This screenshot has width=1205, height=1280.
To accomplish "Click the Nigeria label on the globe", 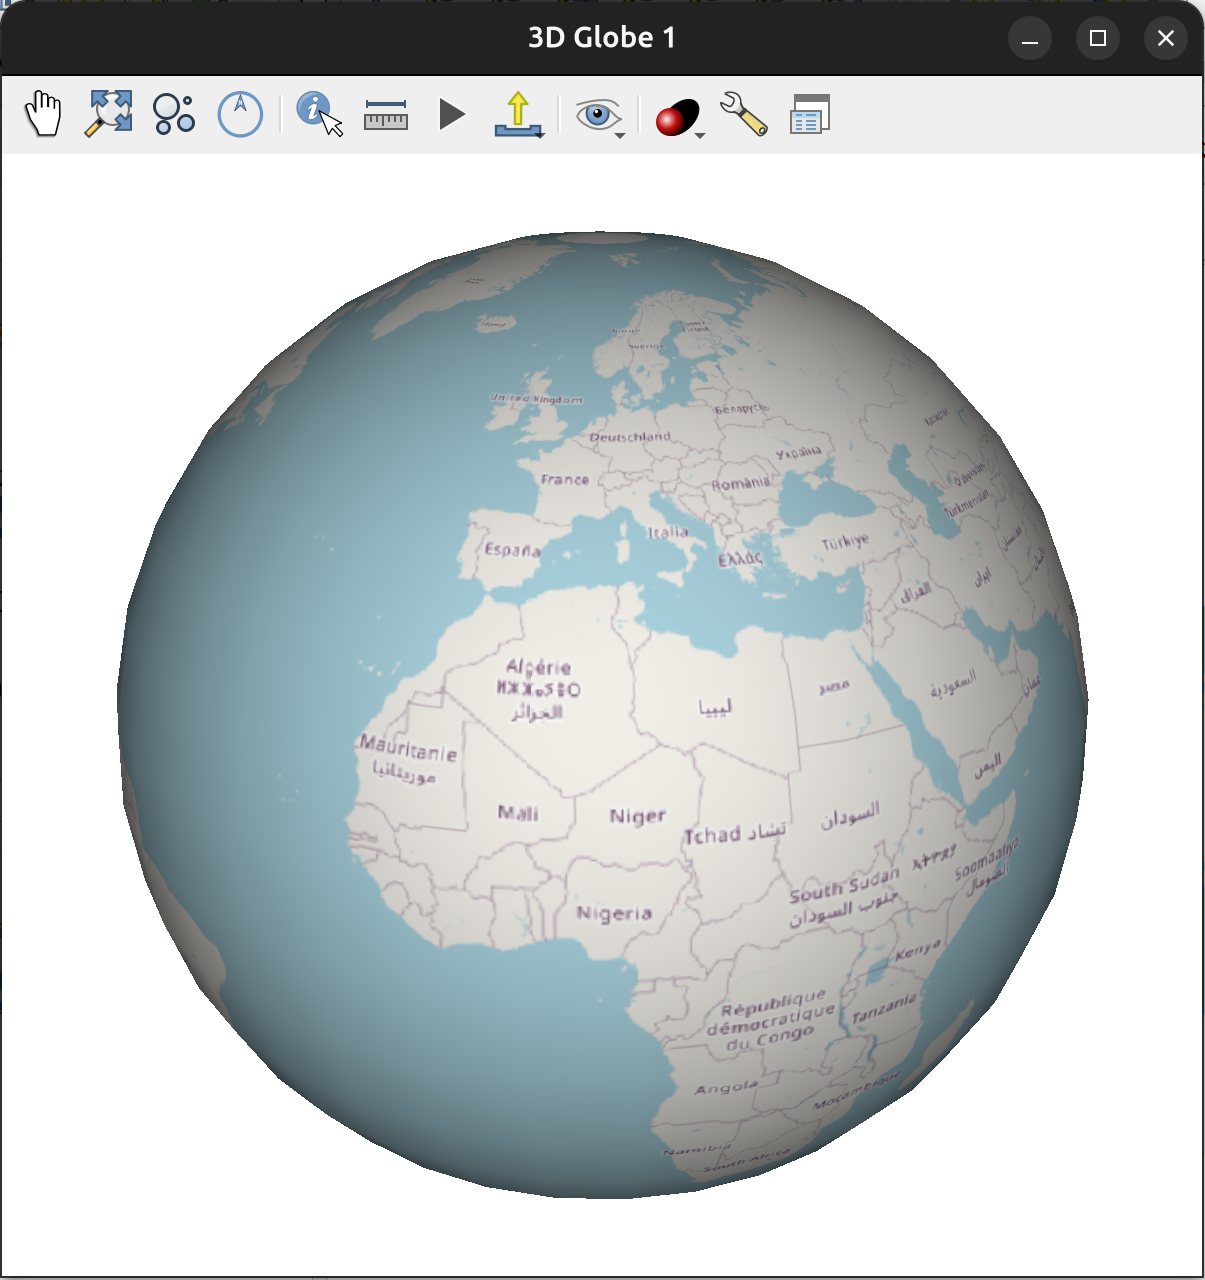I will [x=614, y=913].
